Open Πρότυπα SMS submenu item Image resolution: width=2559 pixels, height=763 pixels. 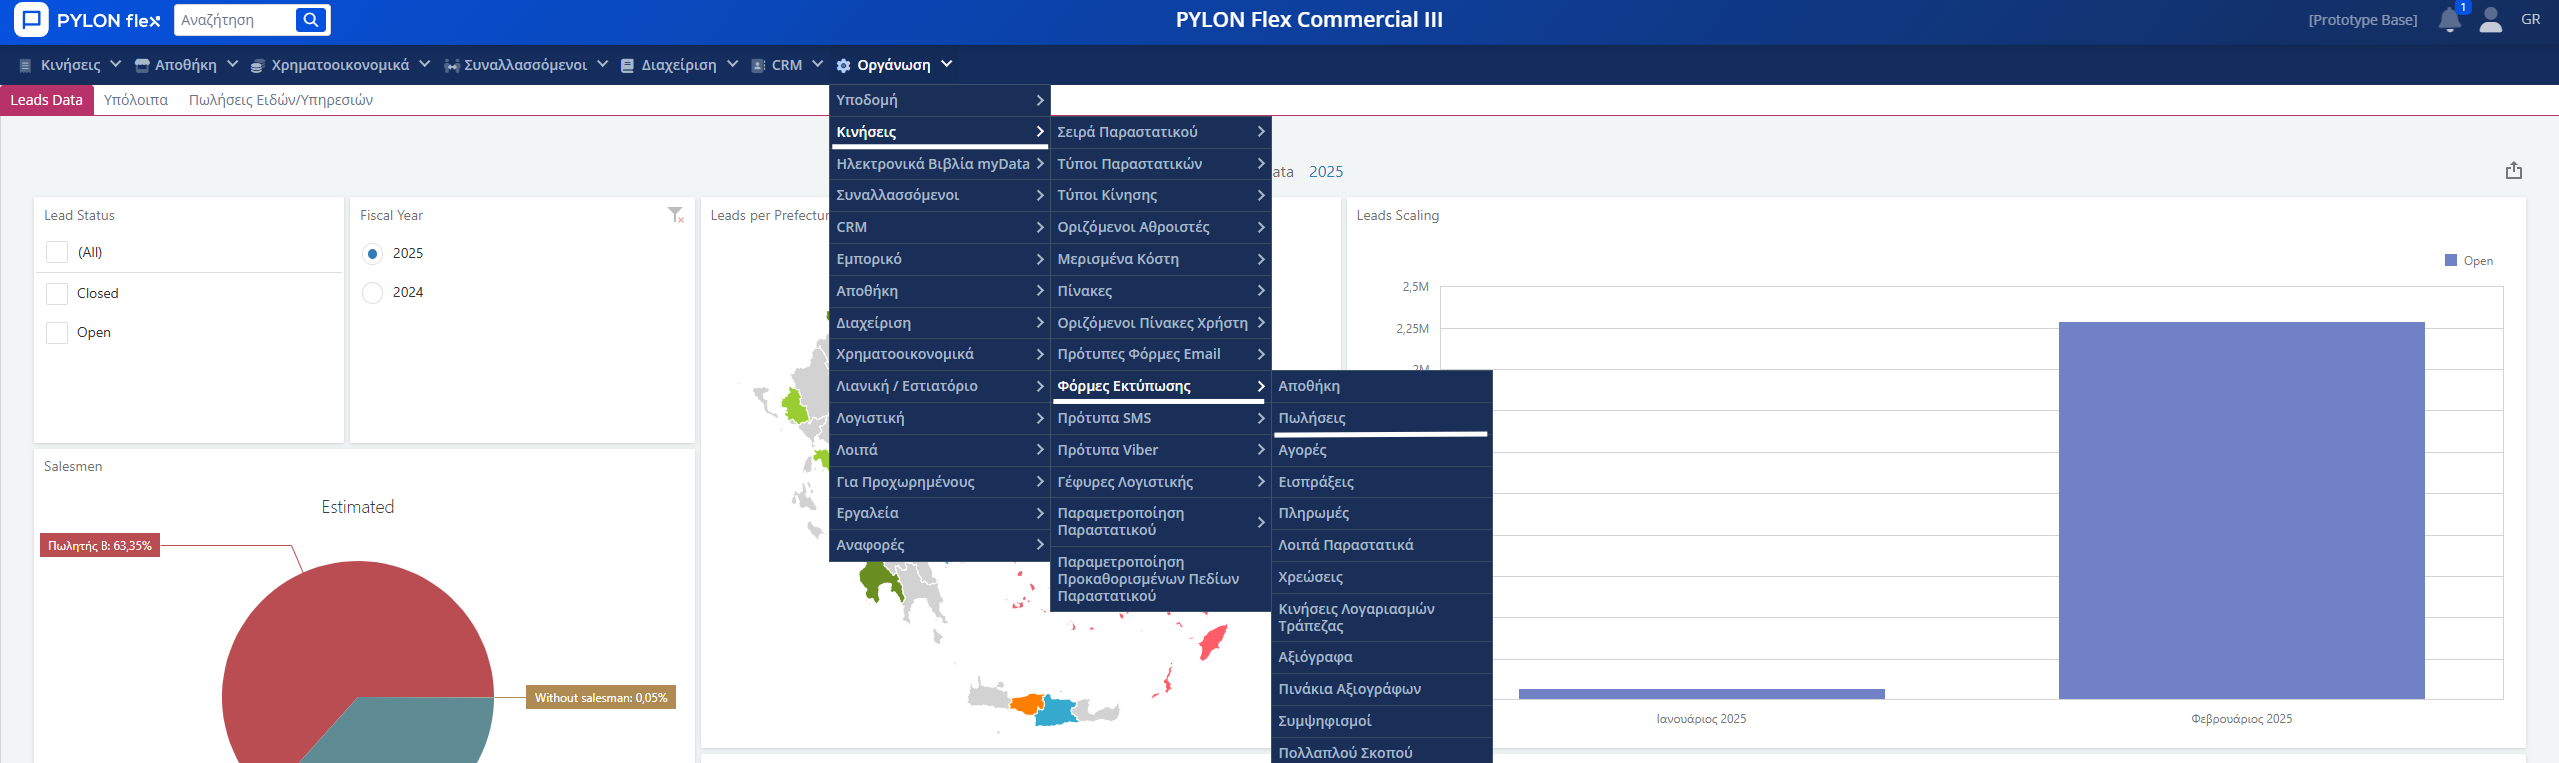point(1160,418)
